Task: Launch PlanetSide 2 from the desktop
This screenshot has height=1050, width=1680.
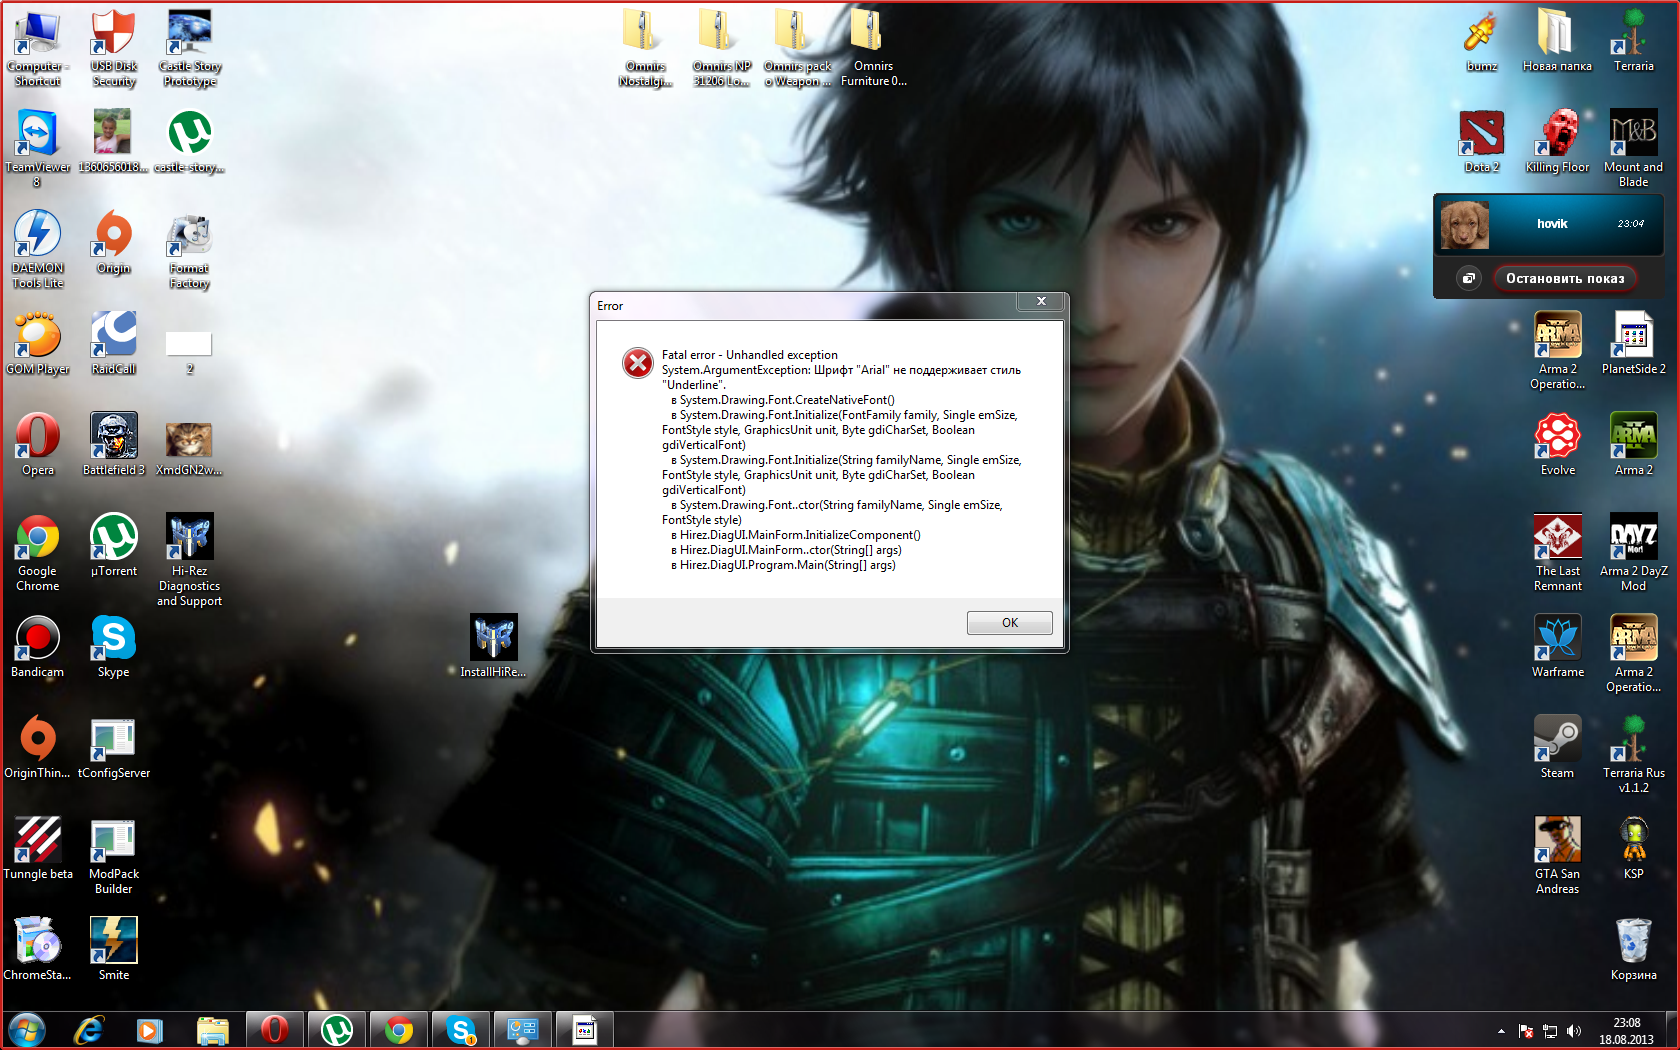Action: click(1634, 344)
